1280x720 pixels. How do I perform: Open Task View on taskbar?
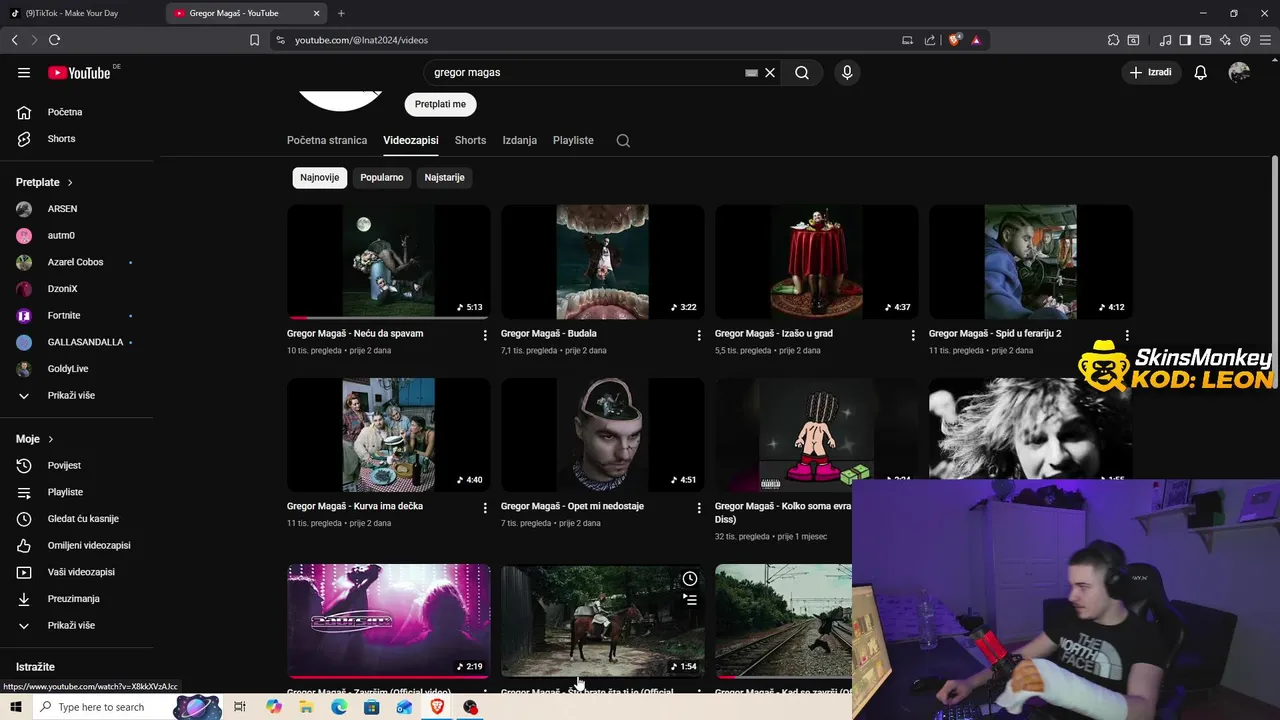click(239, 707)
